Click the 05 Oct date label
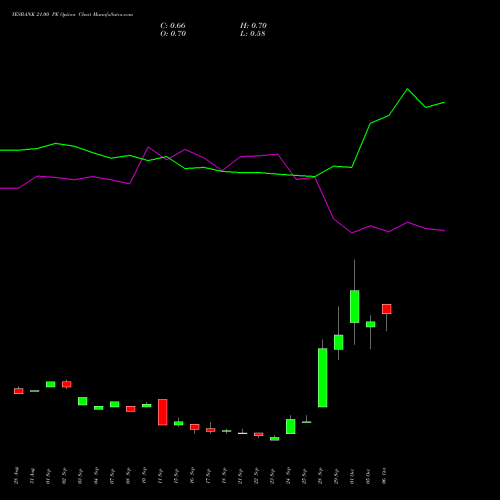The height and width of the screenshot is (500, 500). coord(368,476)
